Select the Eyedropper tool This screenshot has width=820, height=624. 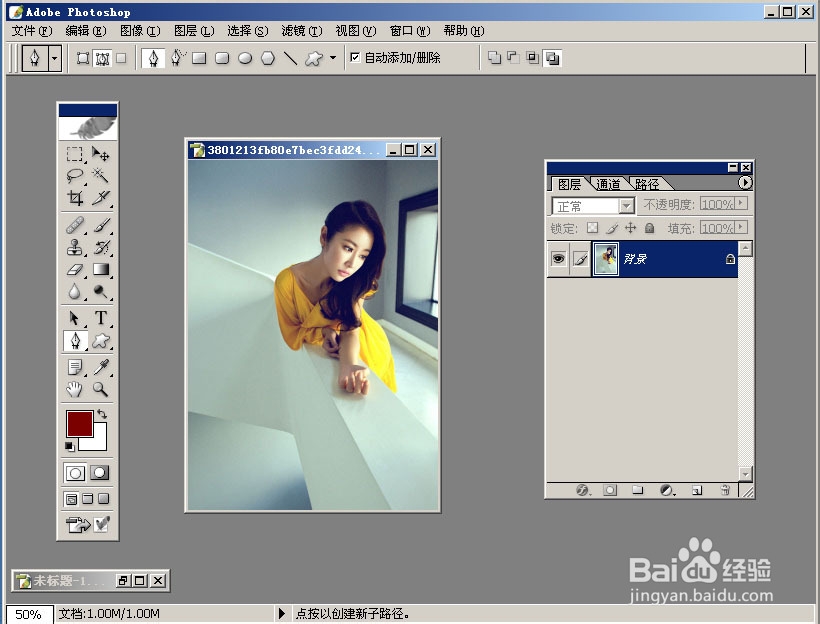(x=100, y=367)
